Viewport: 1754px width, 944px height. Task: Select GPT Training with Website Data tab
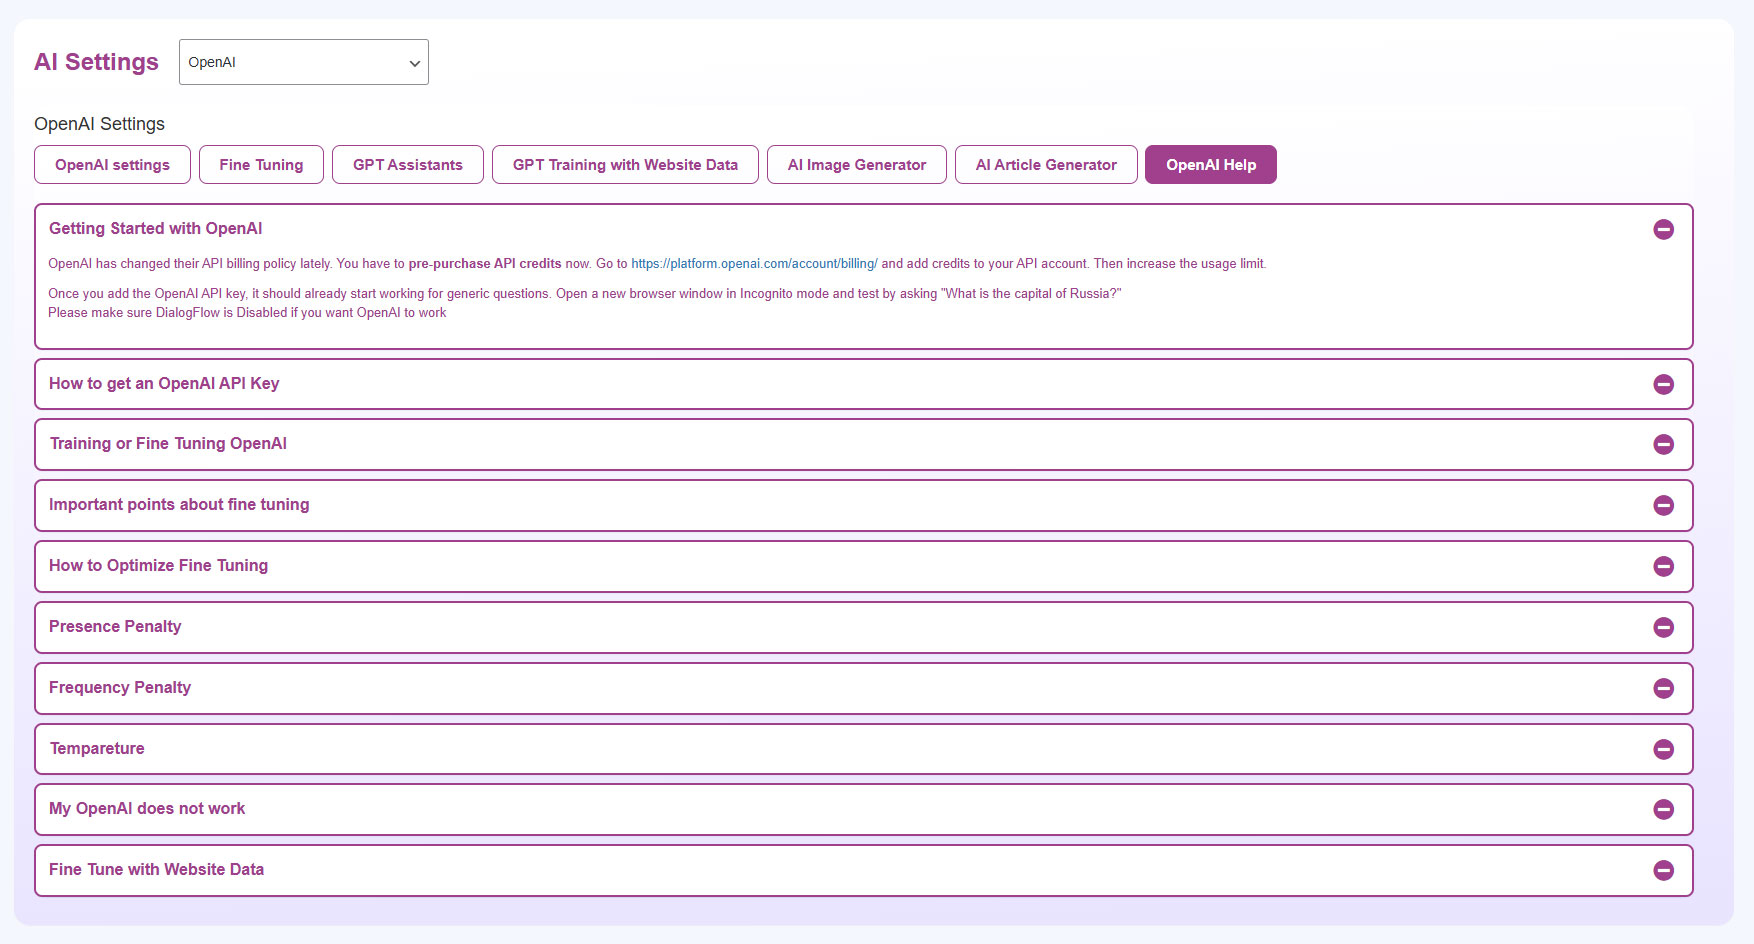pyautogui.click(x=625, y=165)
